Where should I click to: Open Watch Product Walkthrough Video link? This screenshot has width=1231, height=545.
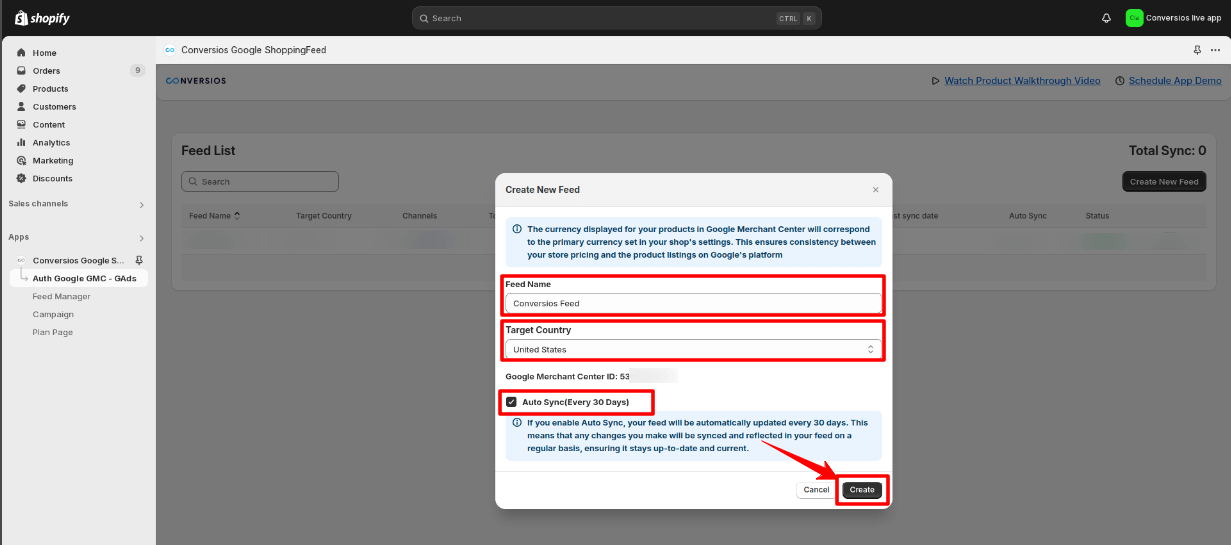1022,81
